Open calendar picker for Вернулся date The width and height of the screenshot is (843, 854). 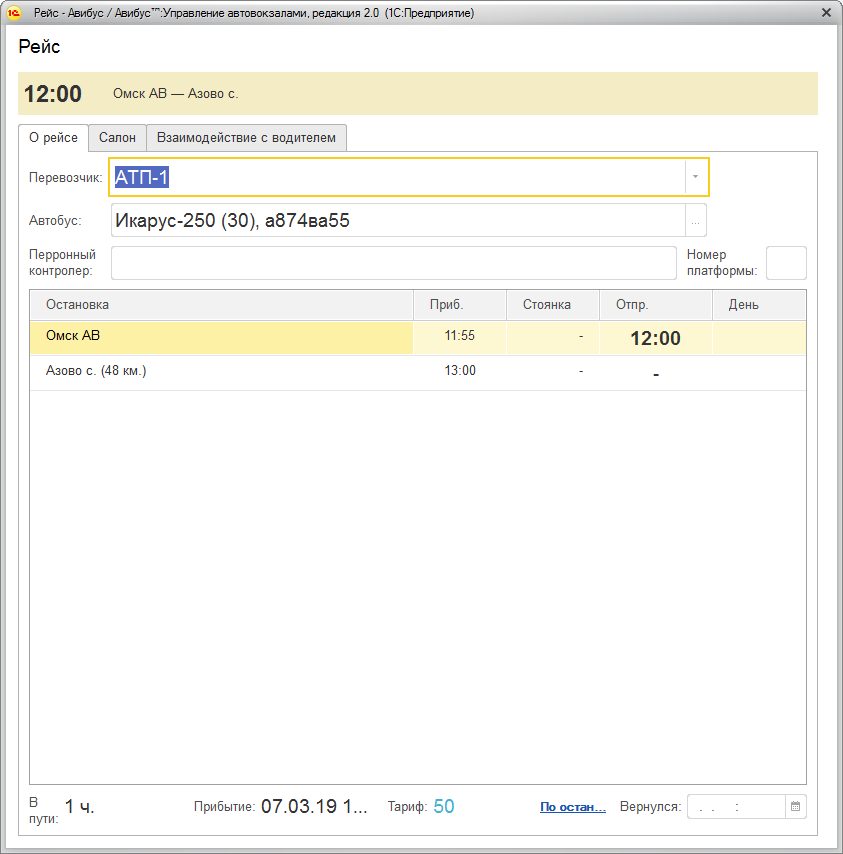coord(795,806)
